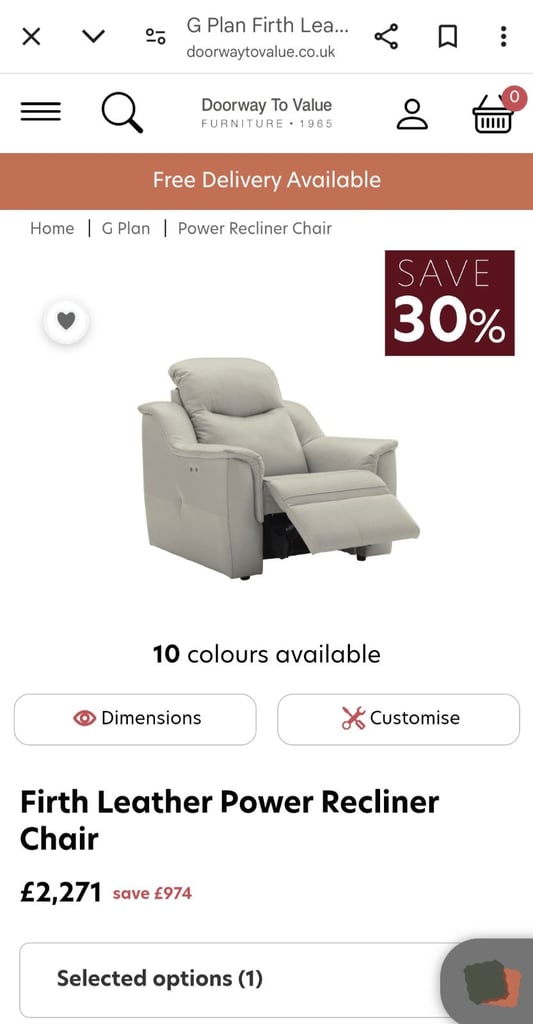Open site settings tune icon
The width and height of the screenshot is (533, 1024).
tap(155, 37)
